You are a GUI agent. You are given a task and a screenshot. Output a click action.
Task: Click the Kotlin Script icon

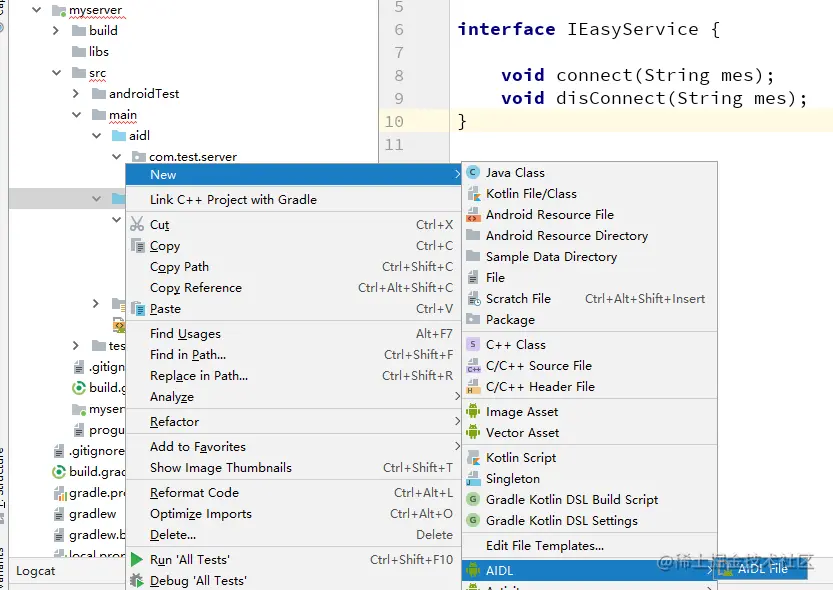point(473,458)
